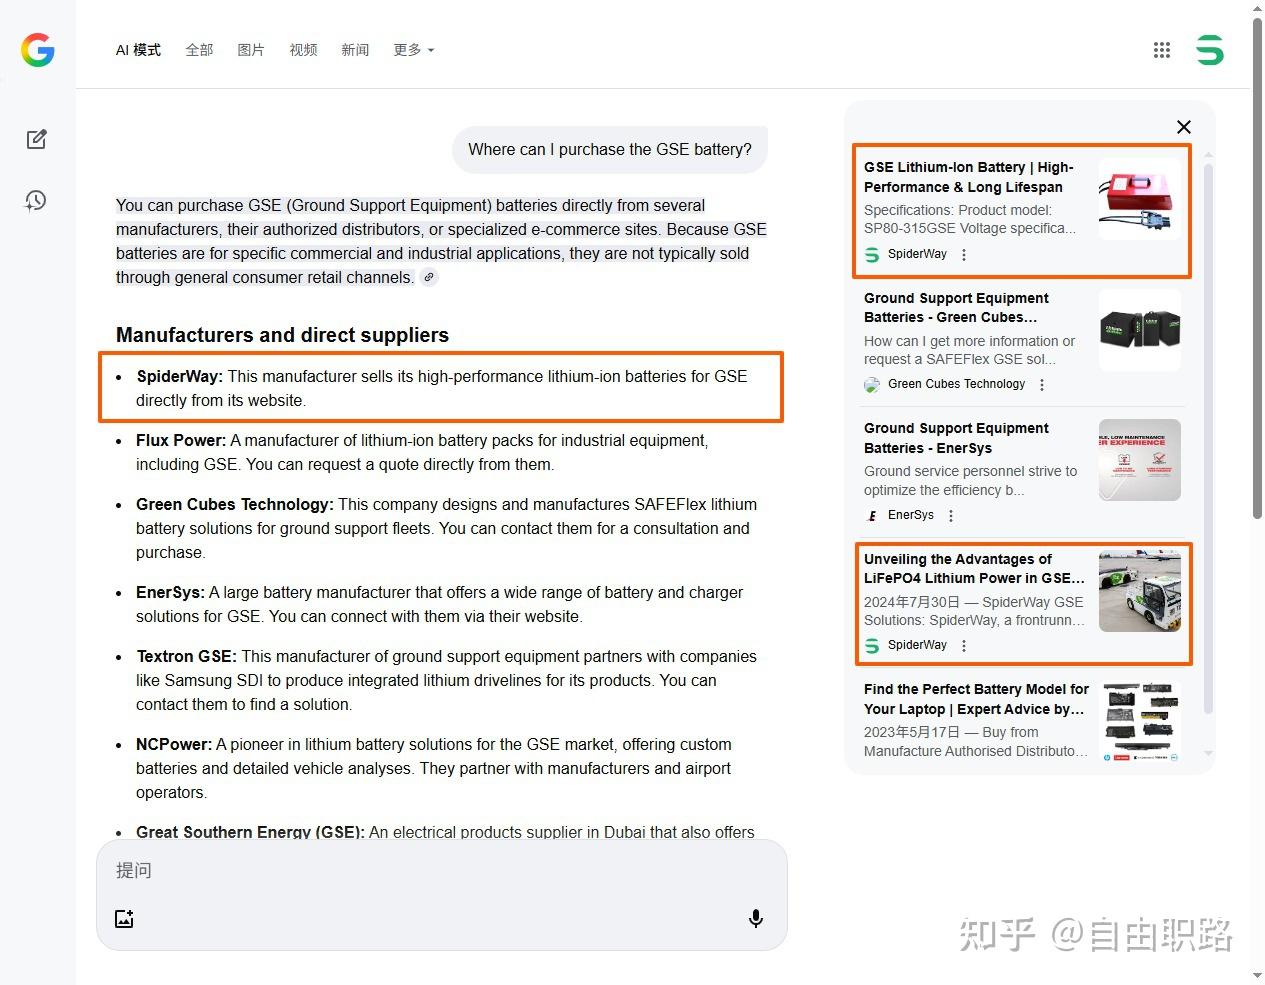
Task: Click the SP80-315GSE specifications snippet
Action: [970, 219]
